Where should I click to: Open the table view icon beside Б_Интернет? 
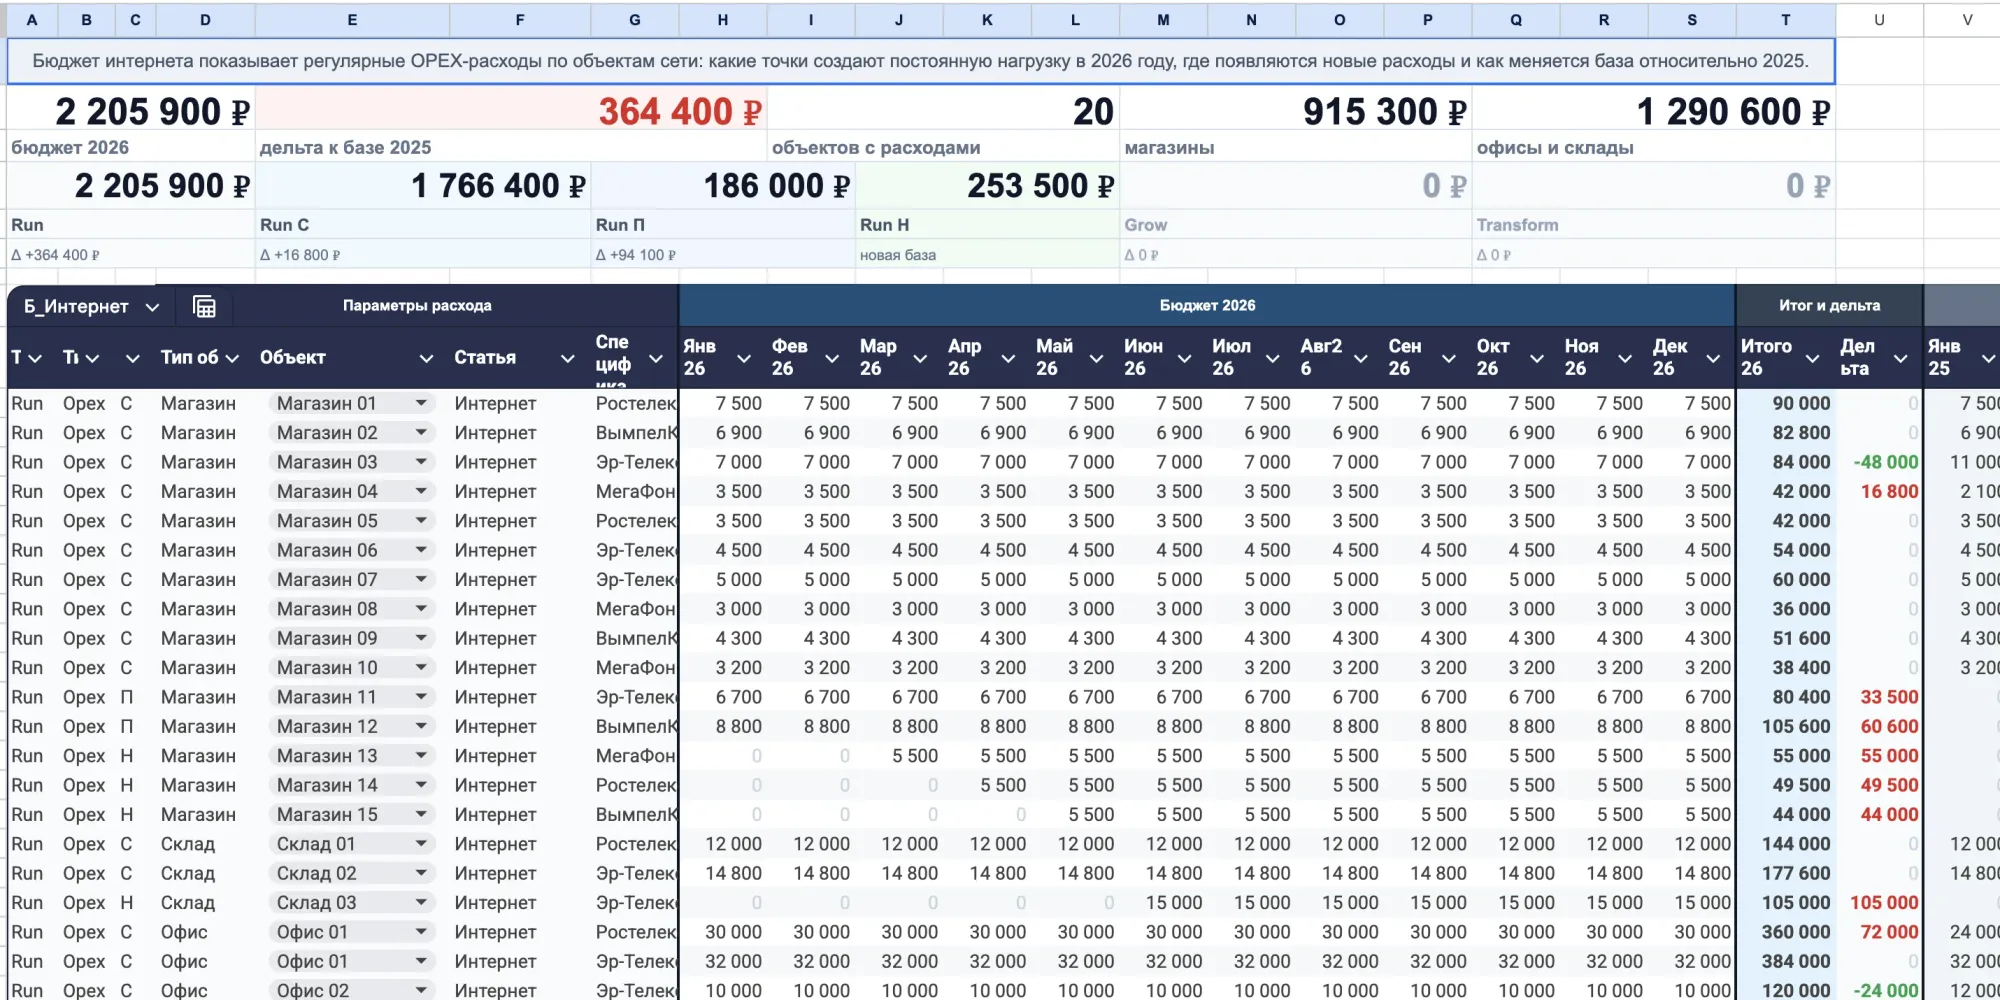(x=204, y=307)
